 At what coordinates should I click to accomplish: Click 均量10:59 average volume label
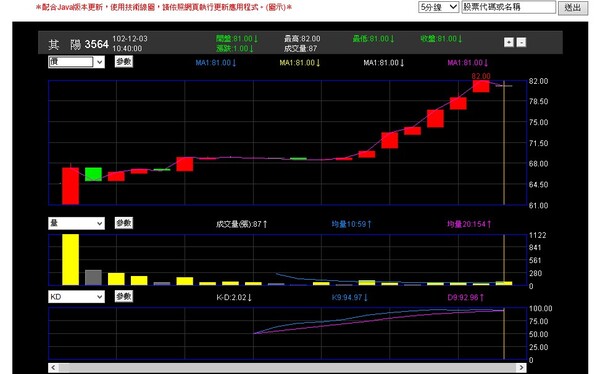pos(351,224)
